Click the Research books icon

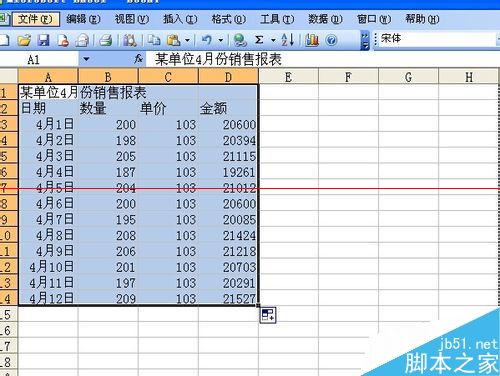pyautogui.click(x=130, y=40)
